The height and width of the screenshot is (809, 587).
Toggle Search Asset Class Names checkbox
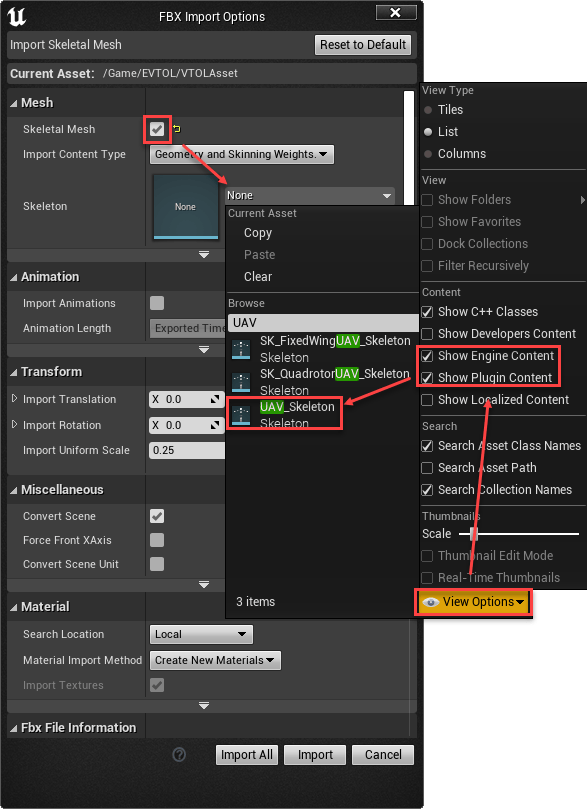427,446
